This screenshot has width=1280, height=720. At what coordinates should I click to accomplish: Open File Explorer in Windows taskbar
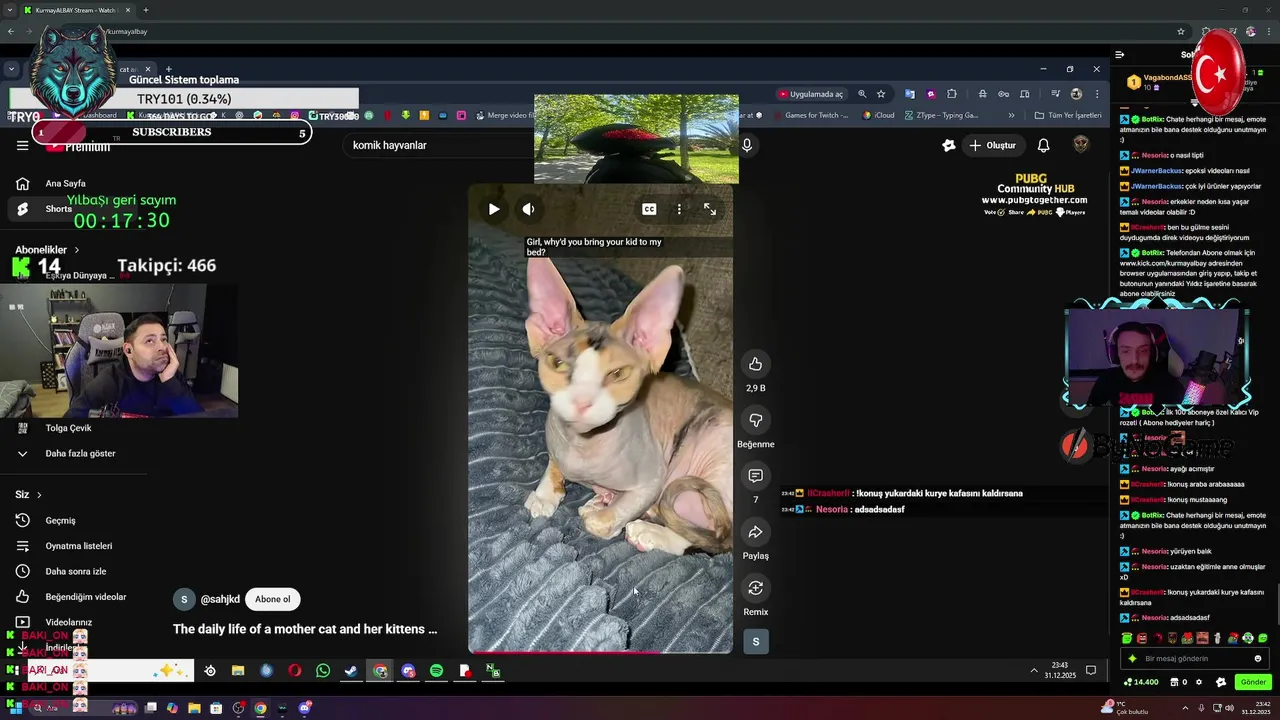pyautogui.click(x=194, y=708)
